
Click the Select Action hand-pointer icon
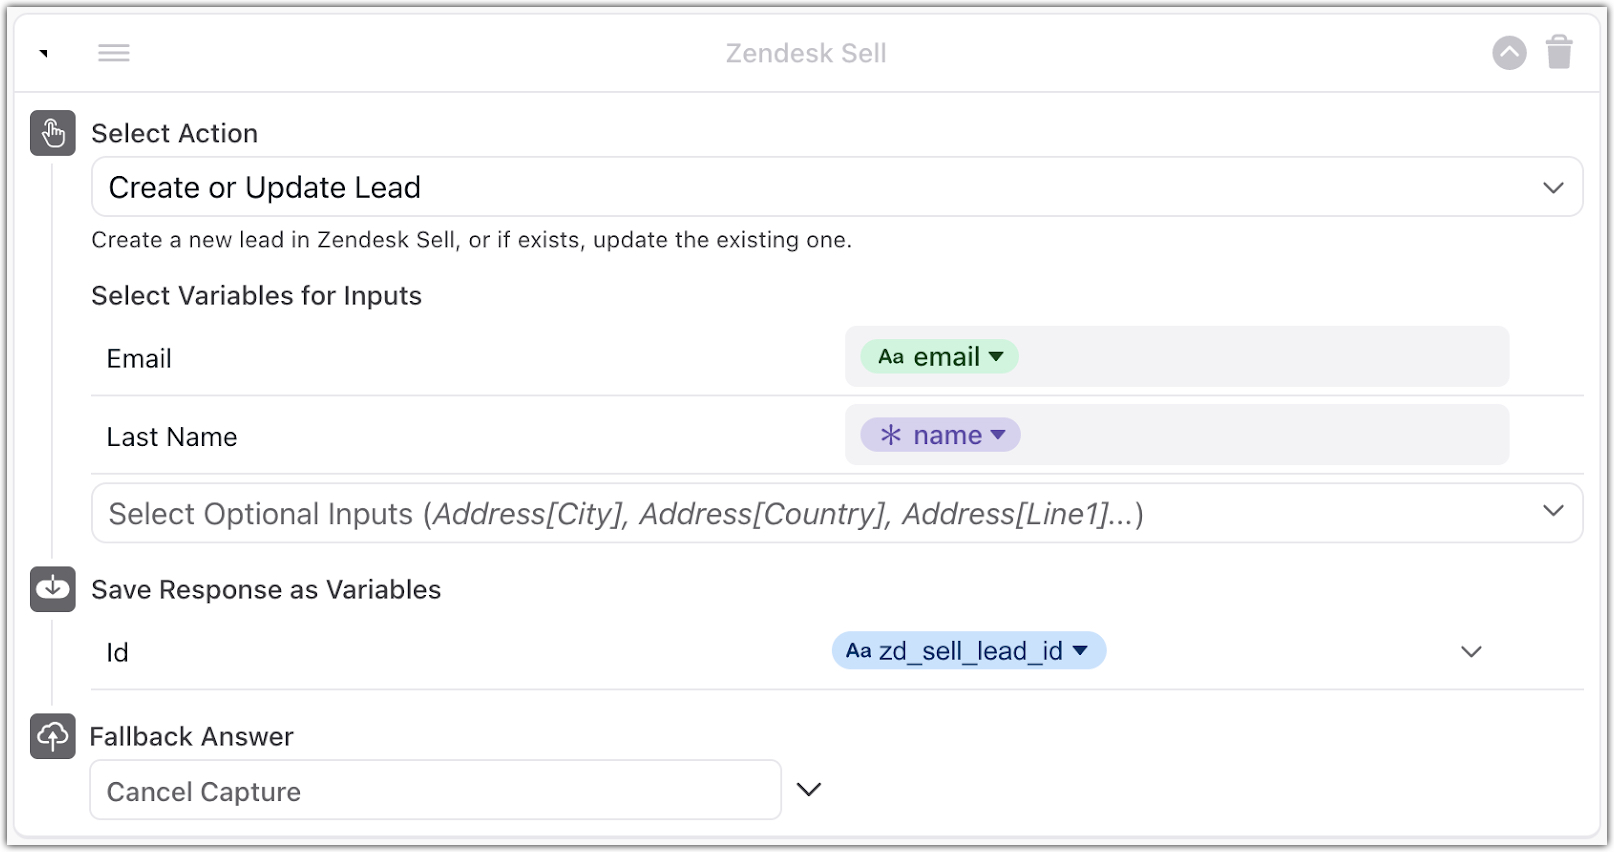click(53, 133)
